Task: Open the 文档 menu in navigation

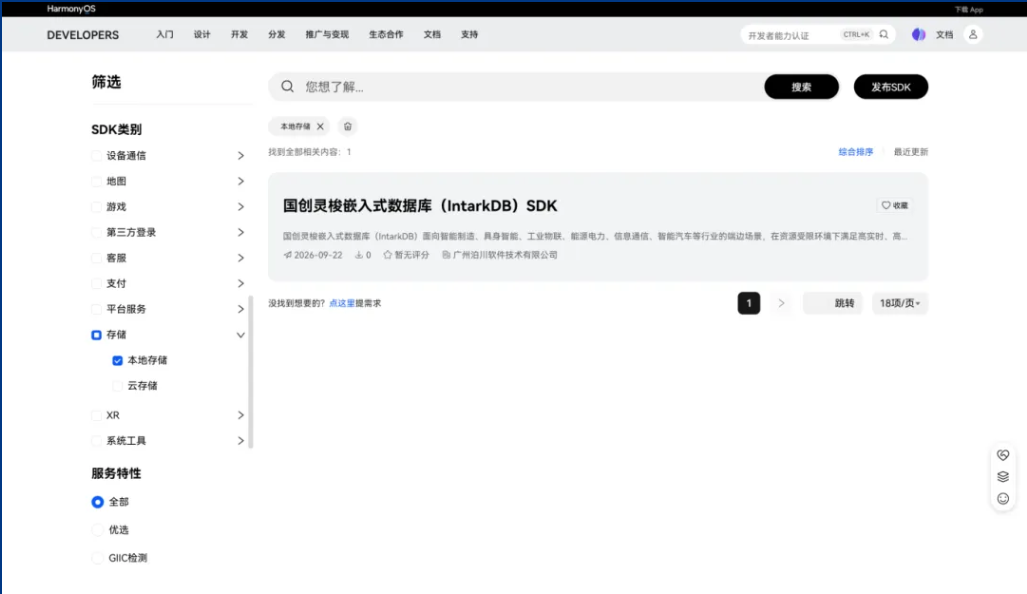Action: coord(432,35)
